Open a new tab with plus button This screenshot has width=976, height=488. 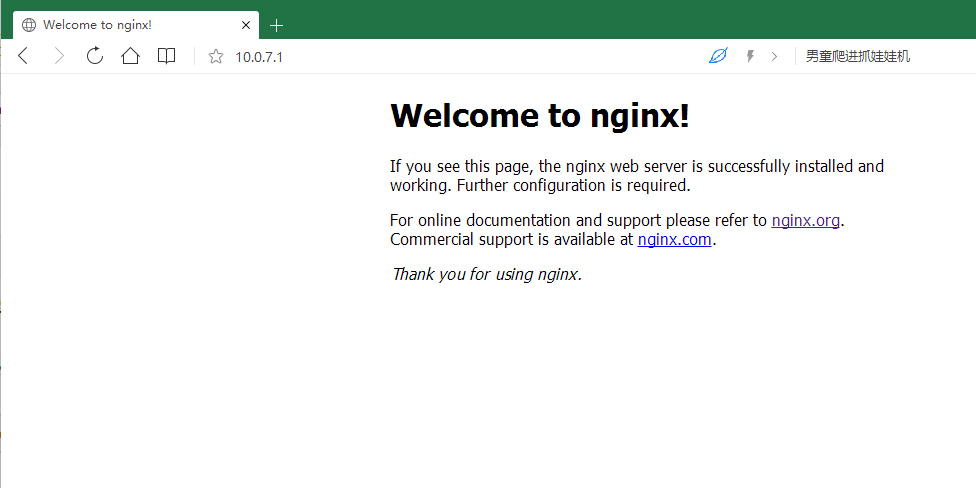pyautogui.click(x=276, y=26)
